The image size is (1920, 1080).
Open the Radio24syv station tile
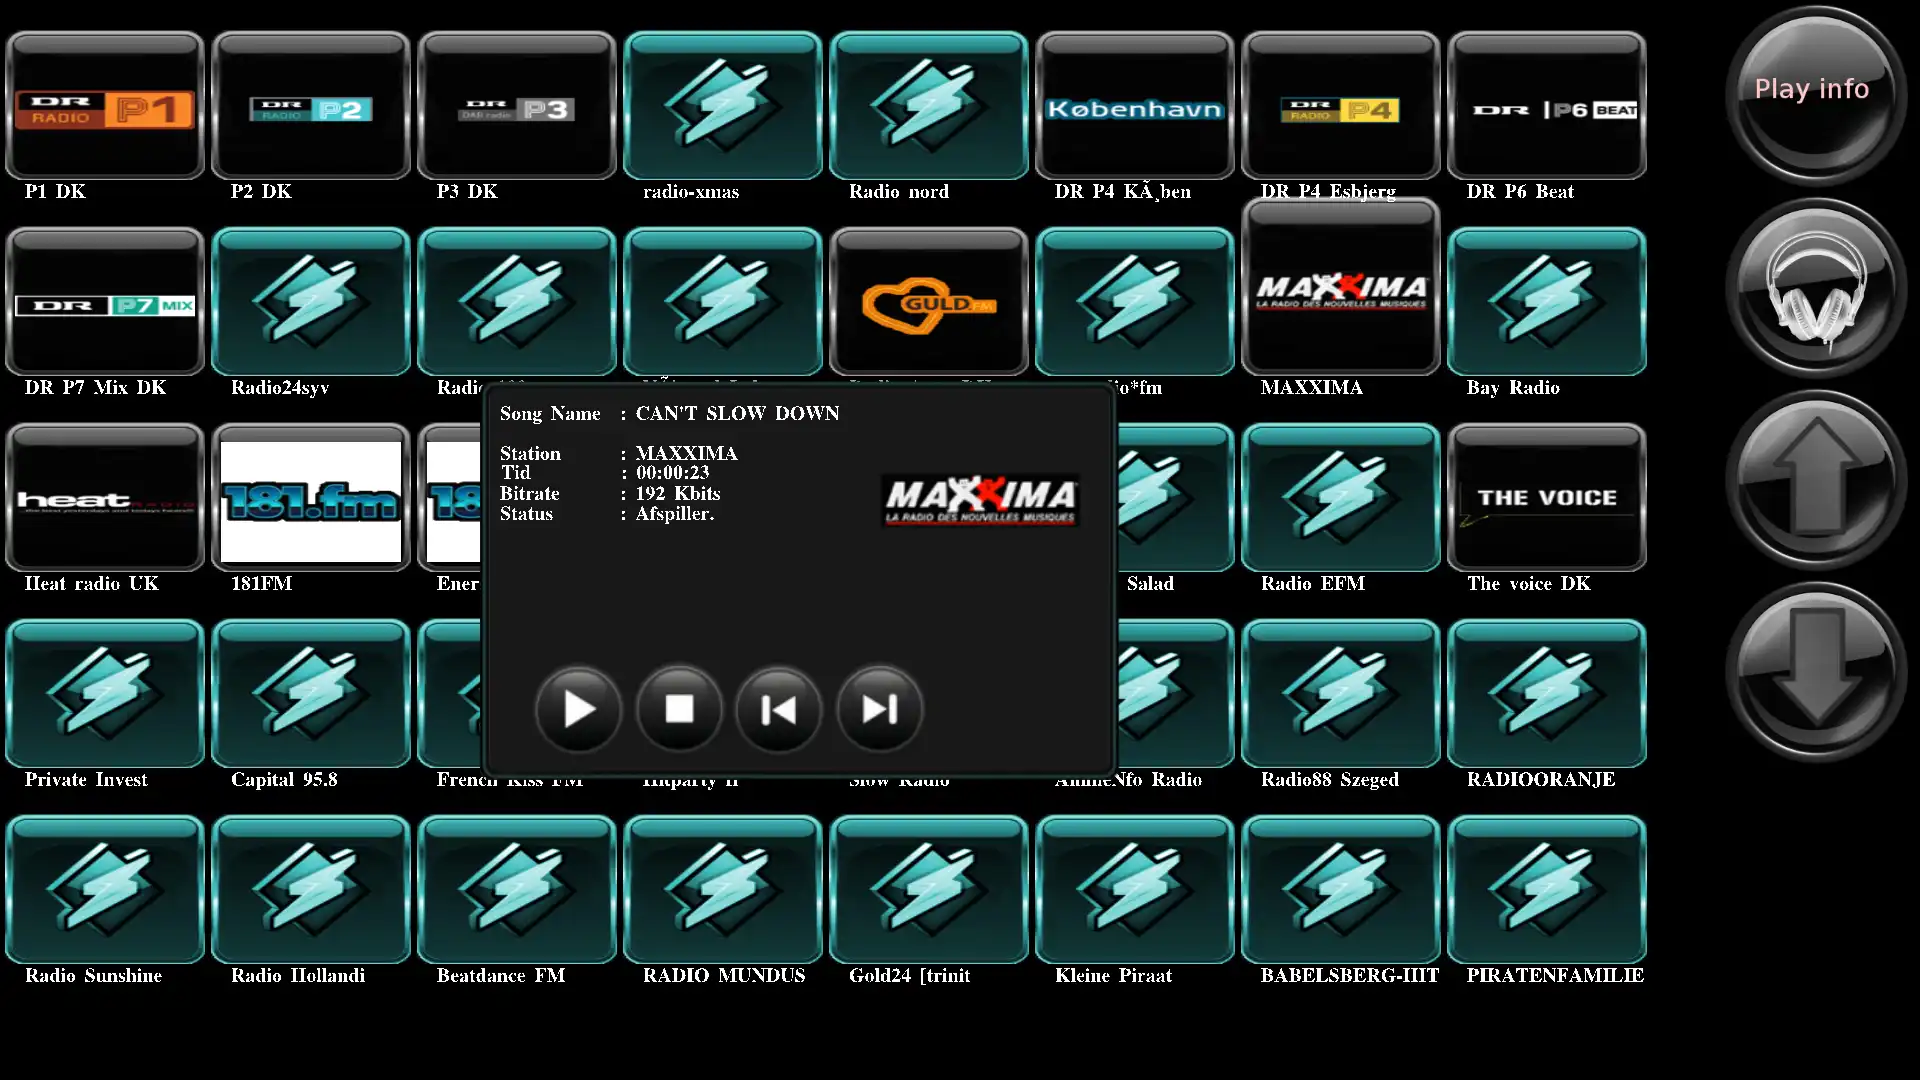click(311, 302)
